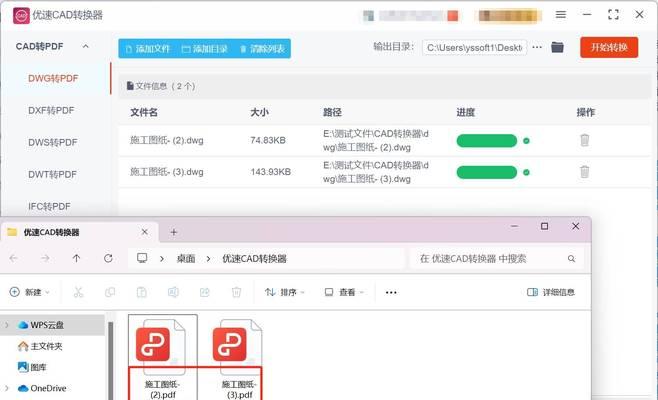Viewport: 658px width, 400px height.
Task: Click file name 施工图纸- (2).dwg in list
Action: tap(167, 140)
